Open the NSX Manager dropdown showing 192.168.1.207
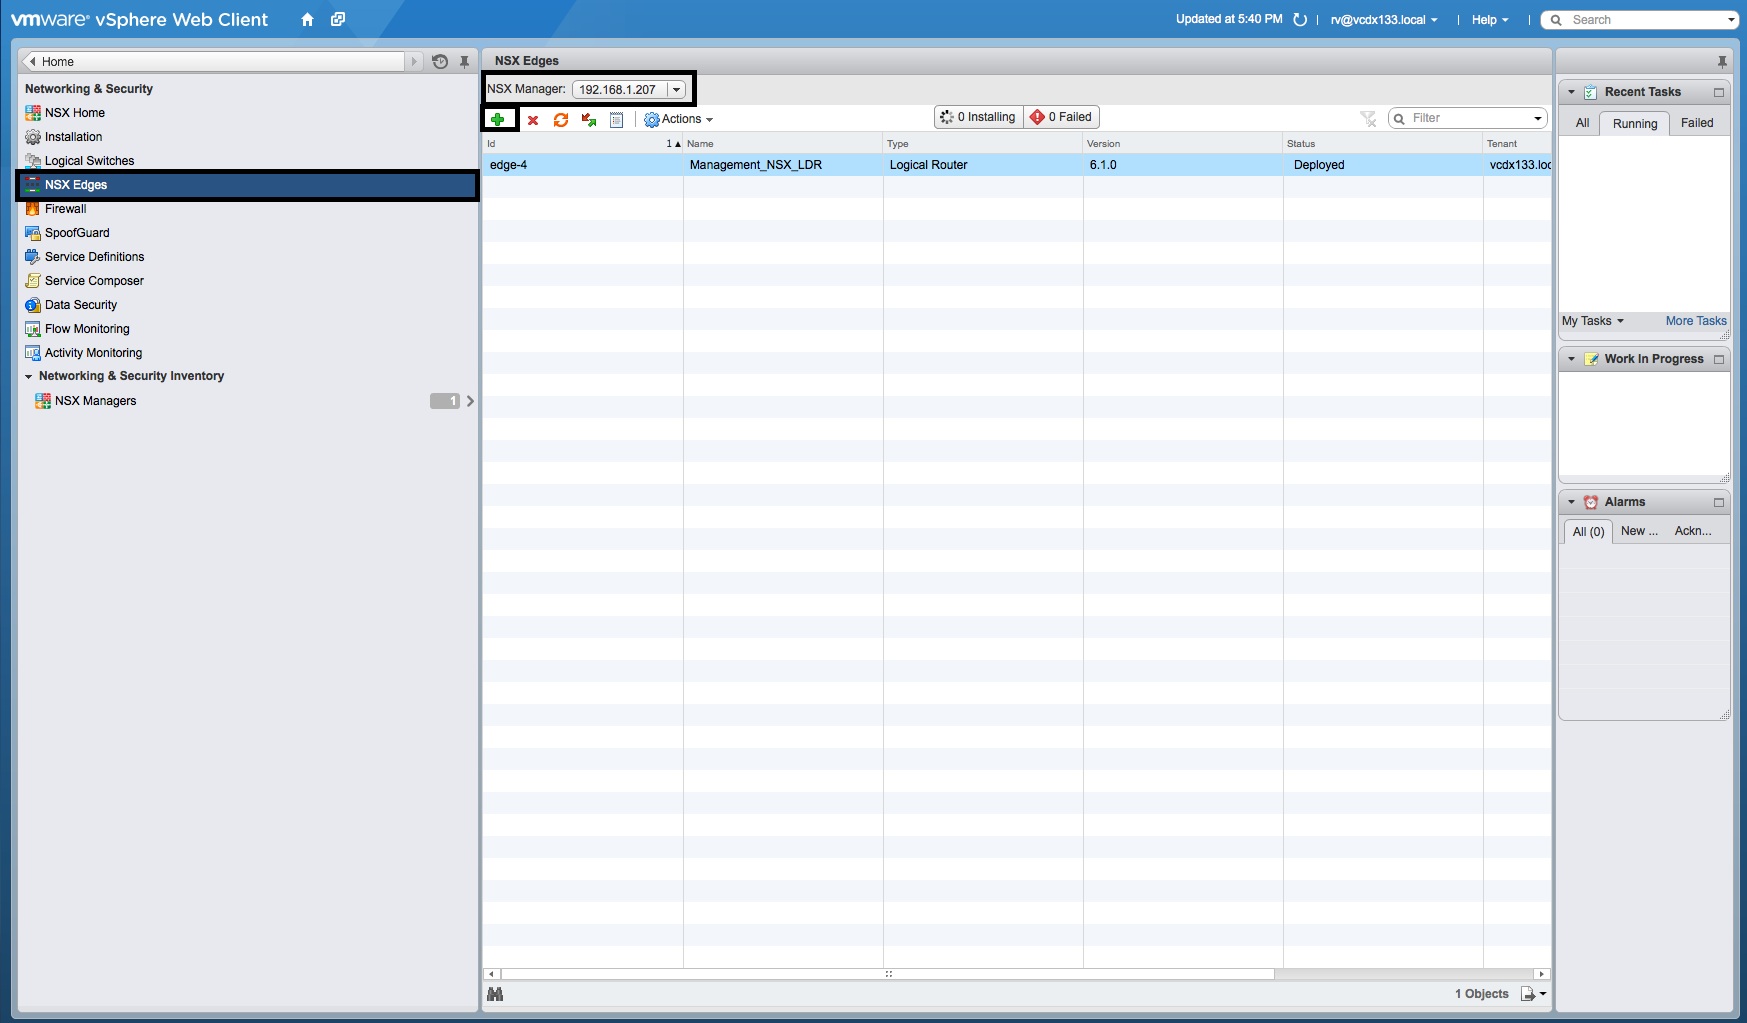Viewport: 1747px width, 1023px height. click(x=678, y=89)
